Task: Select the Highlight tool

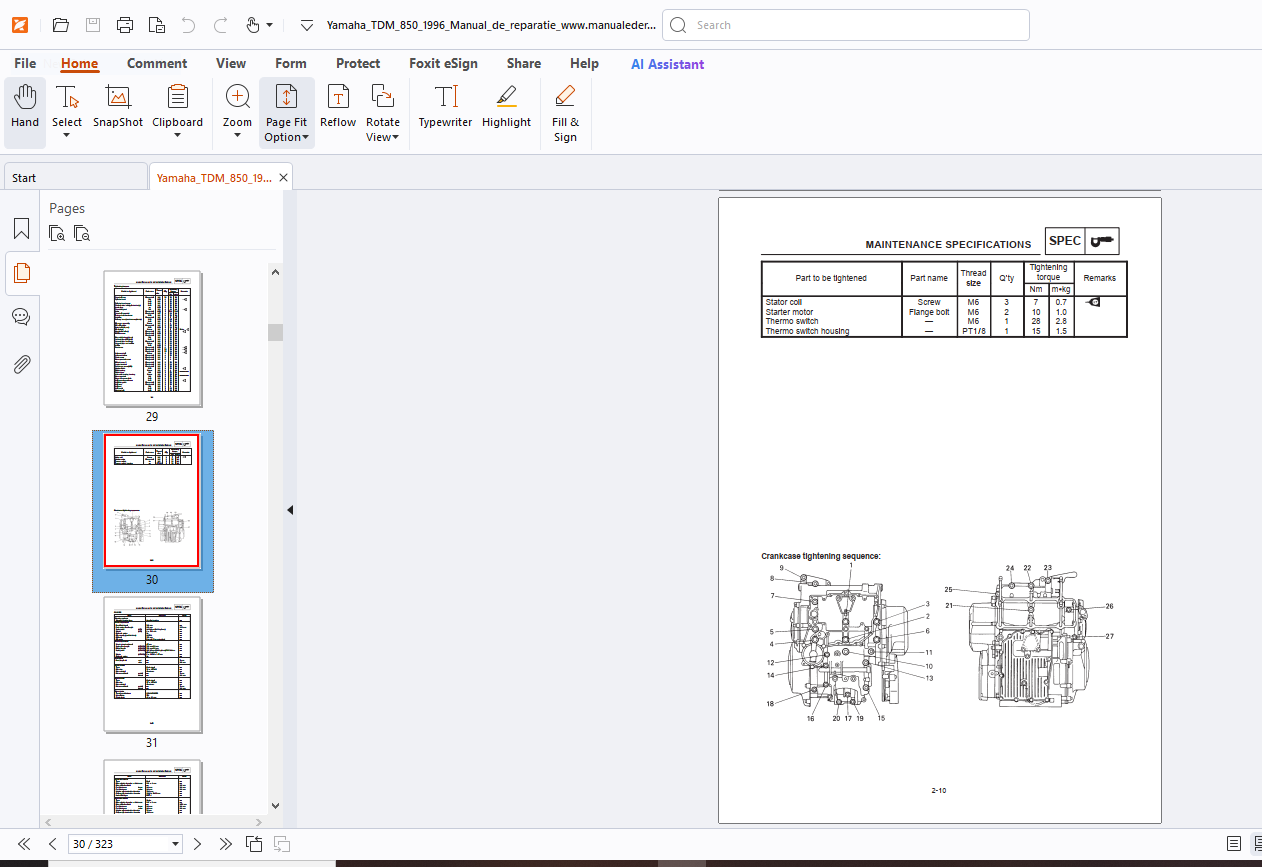Action: [506, 106]
